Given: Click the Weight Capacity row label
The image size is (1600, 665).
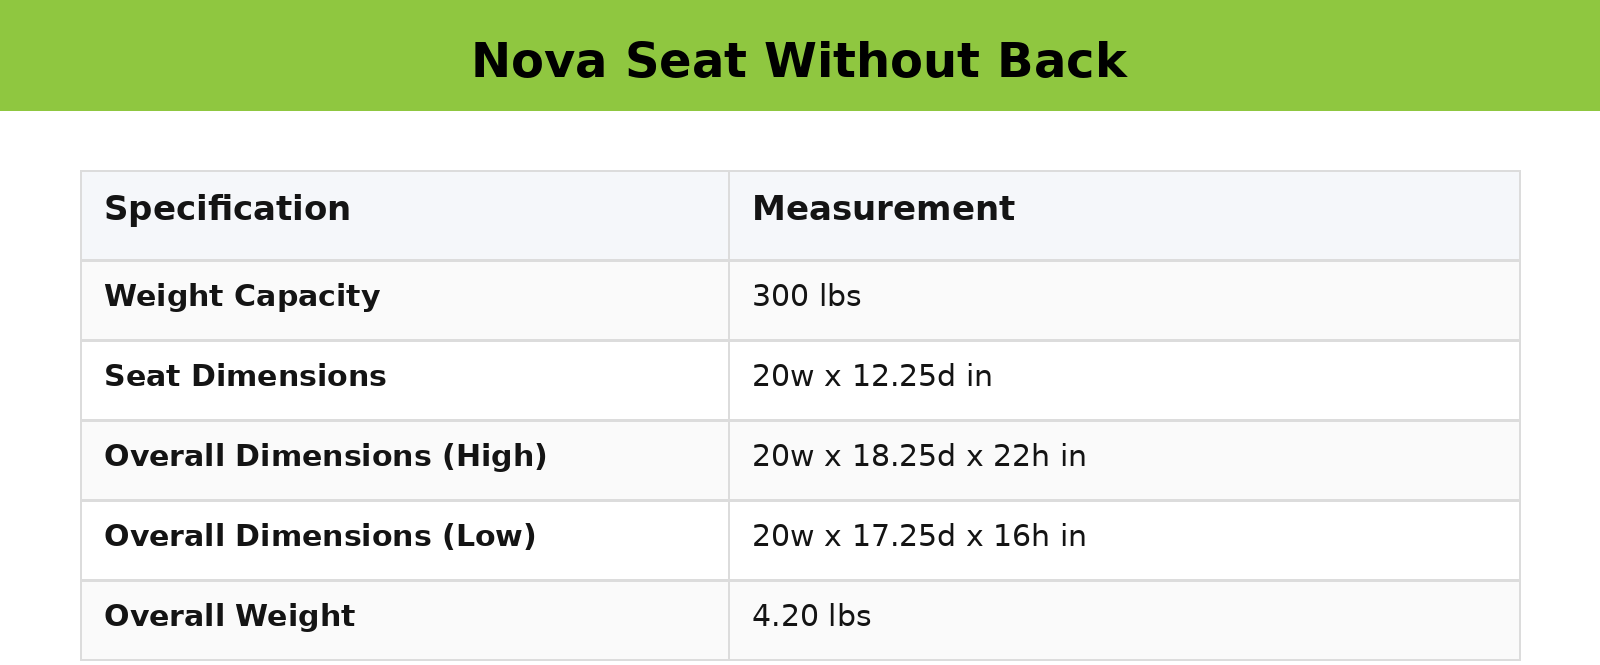Looking at the screenshot, I should click(242, 297).
